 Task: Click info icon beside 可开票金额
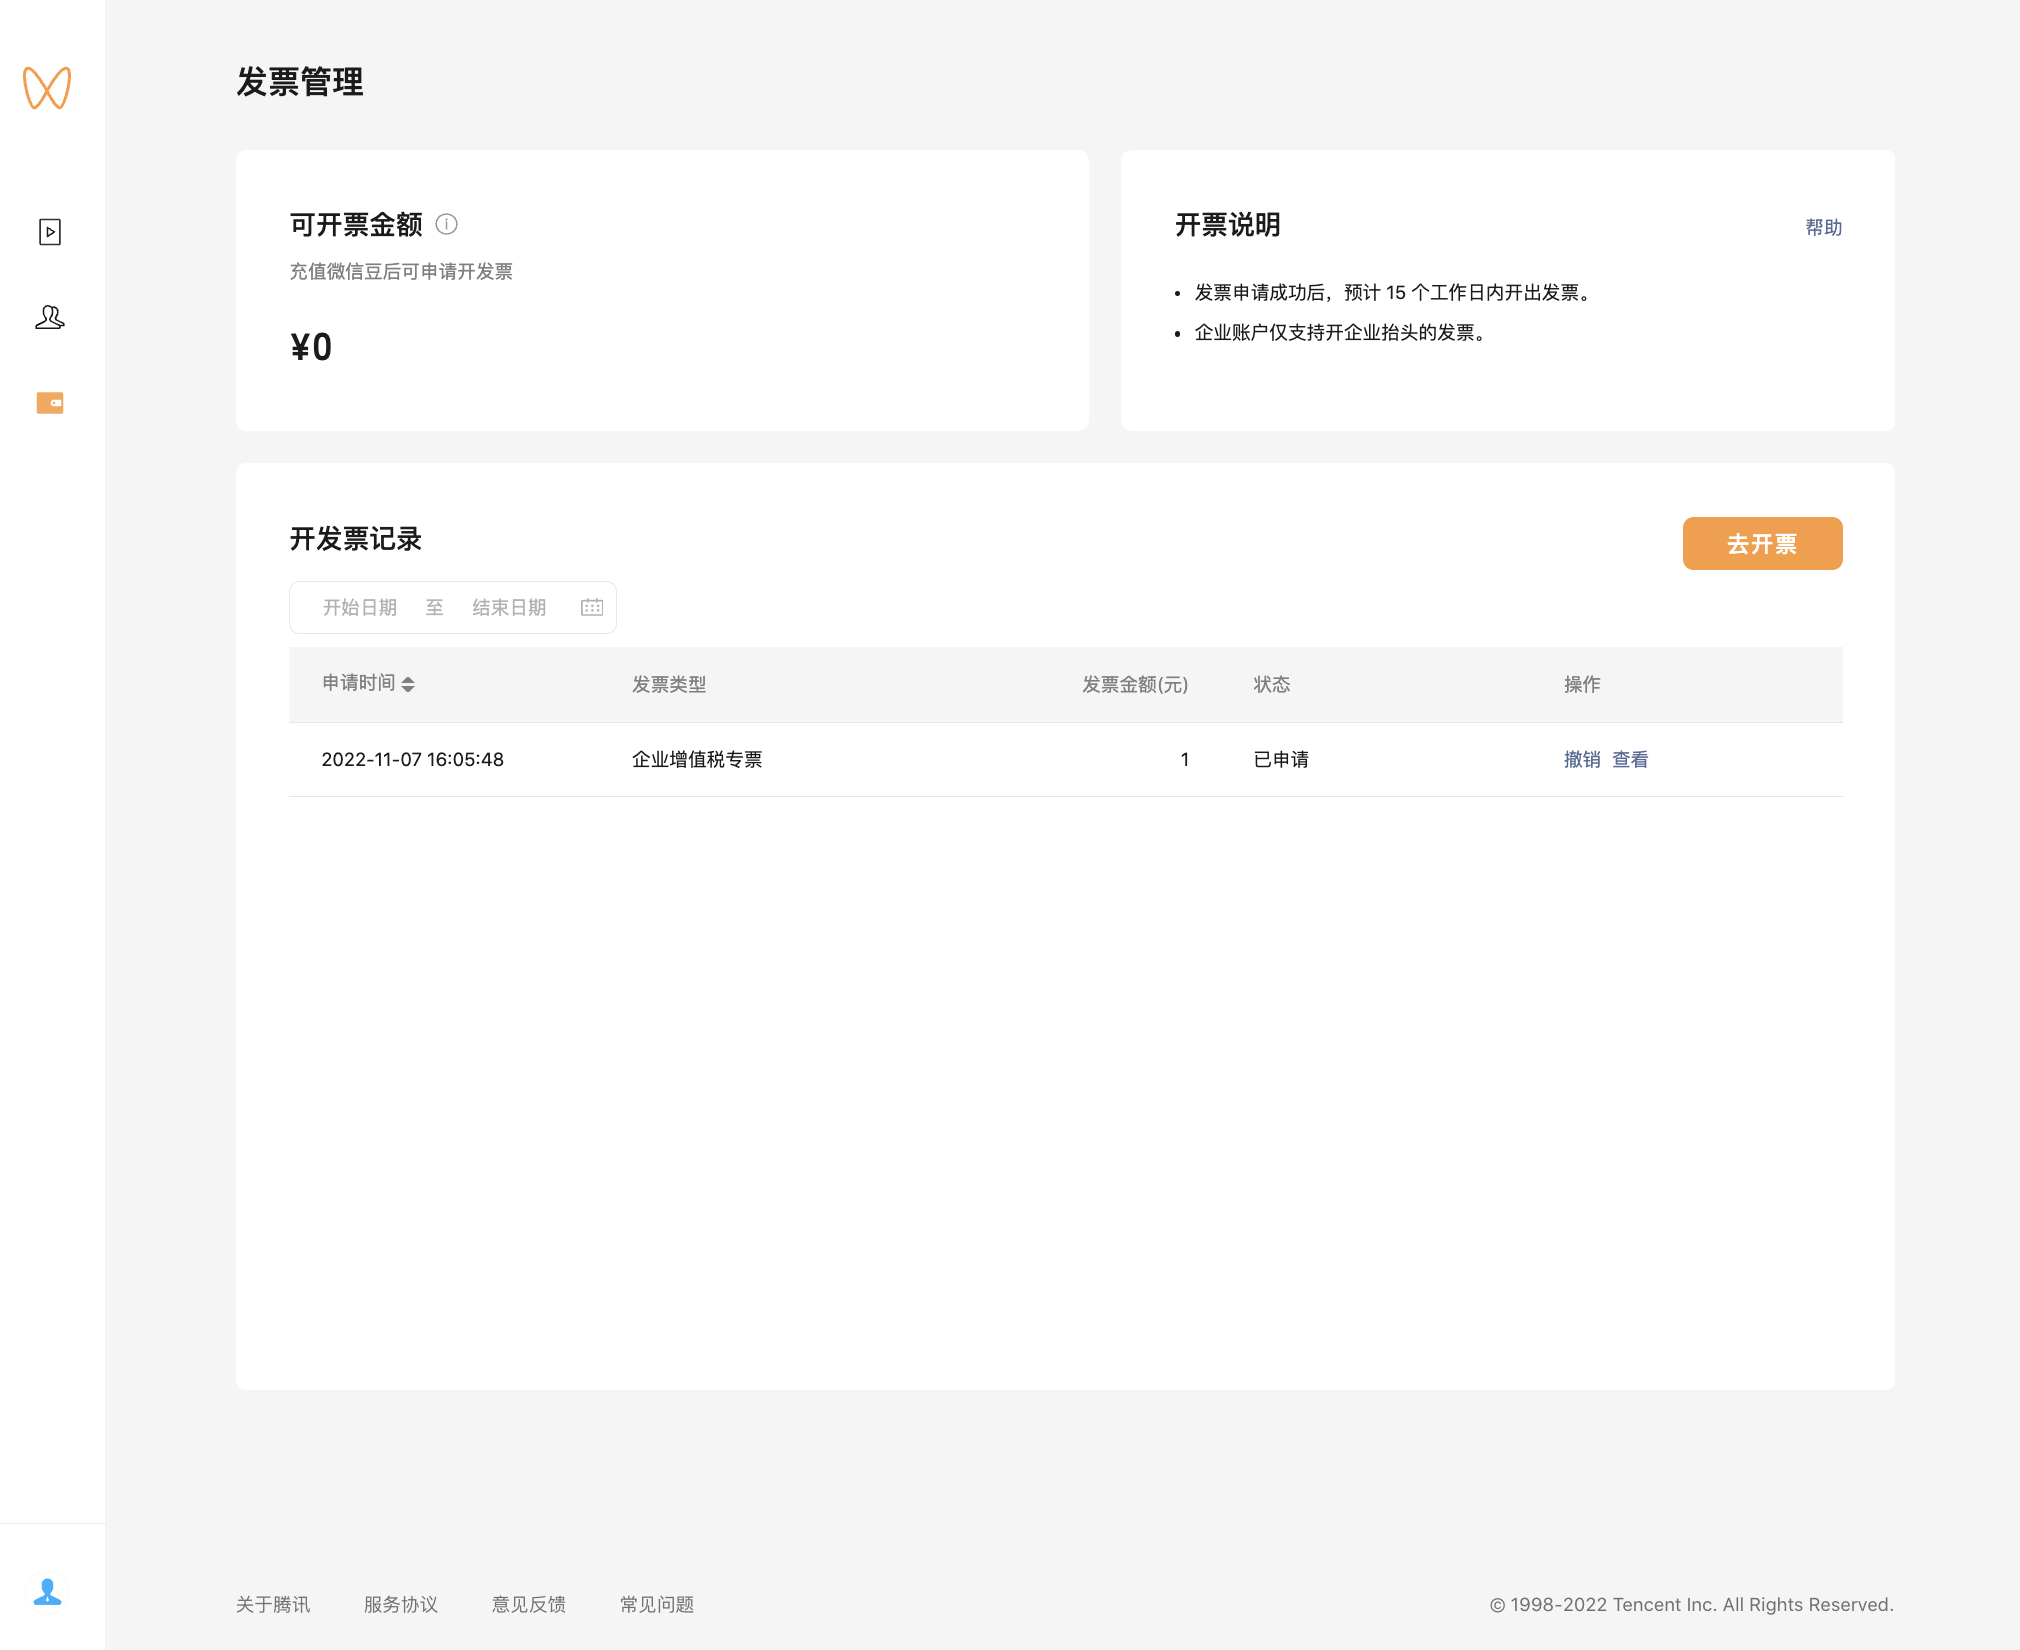(x=447, y=225)
